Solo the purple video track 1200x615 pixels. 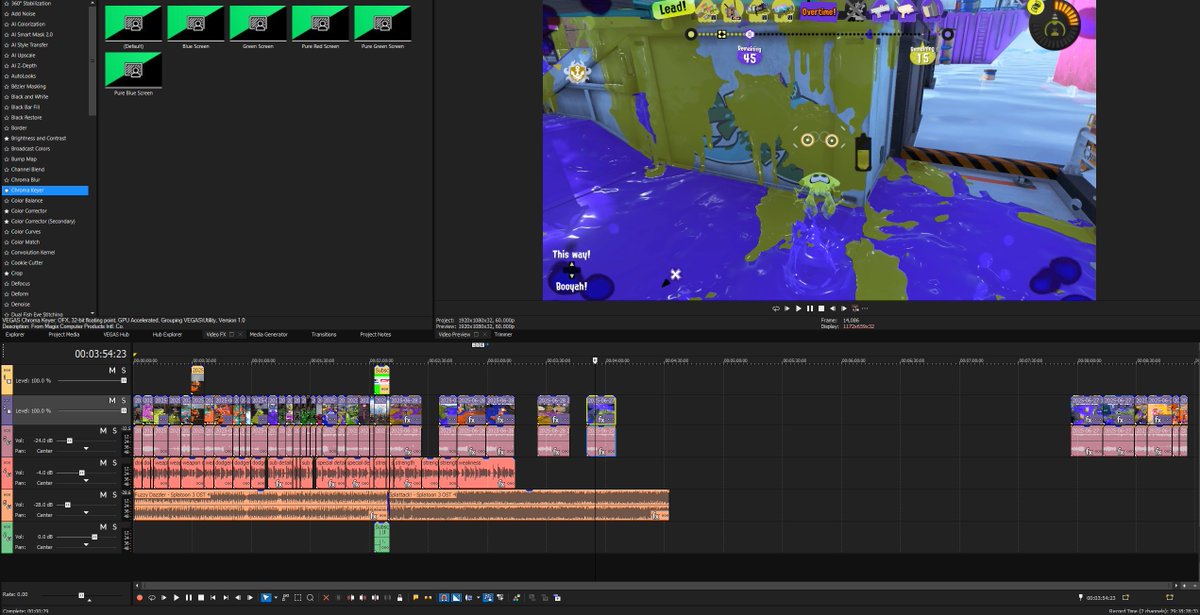[124, 400]
